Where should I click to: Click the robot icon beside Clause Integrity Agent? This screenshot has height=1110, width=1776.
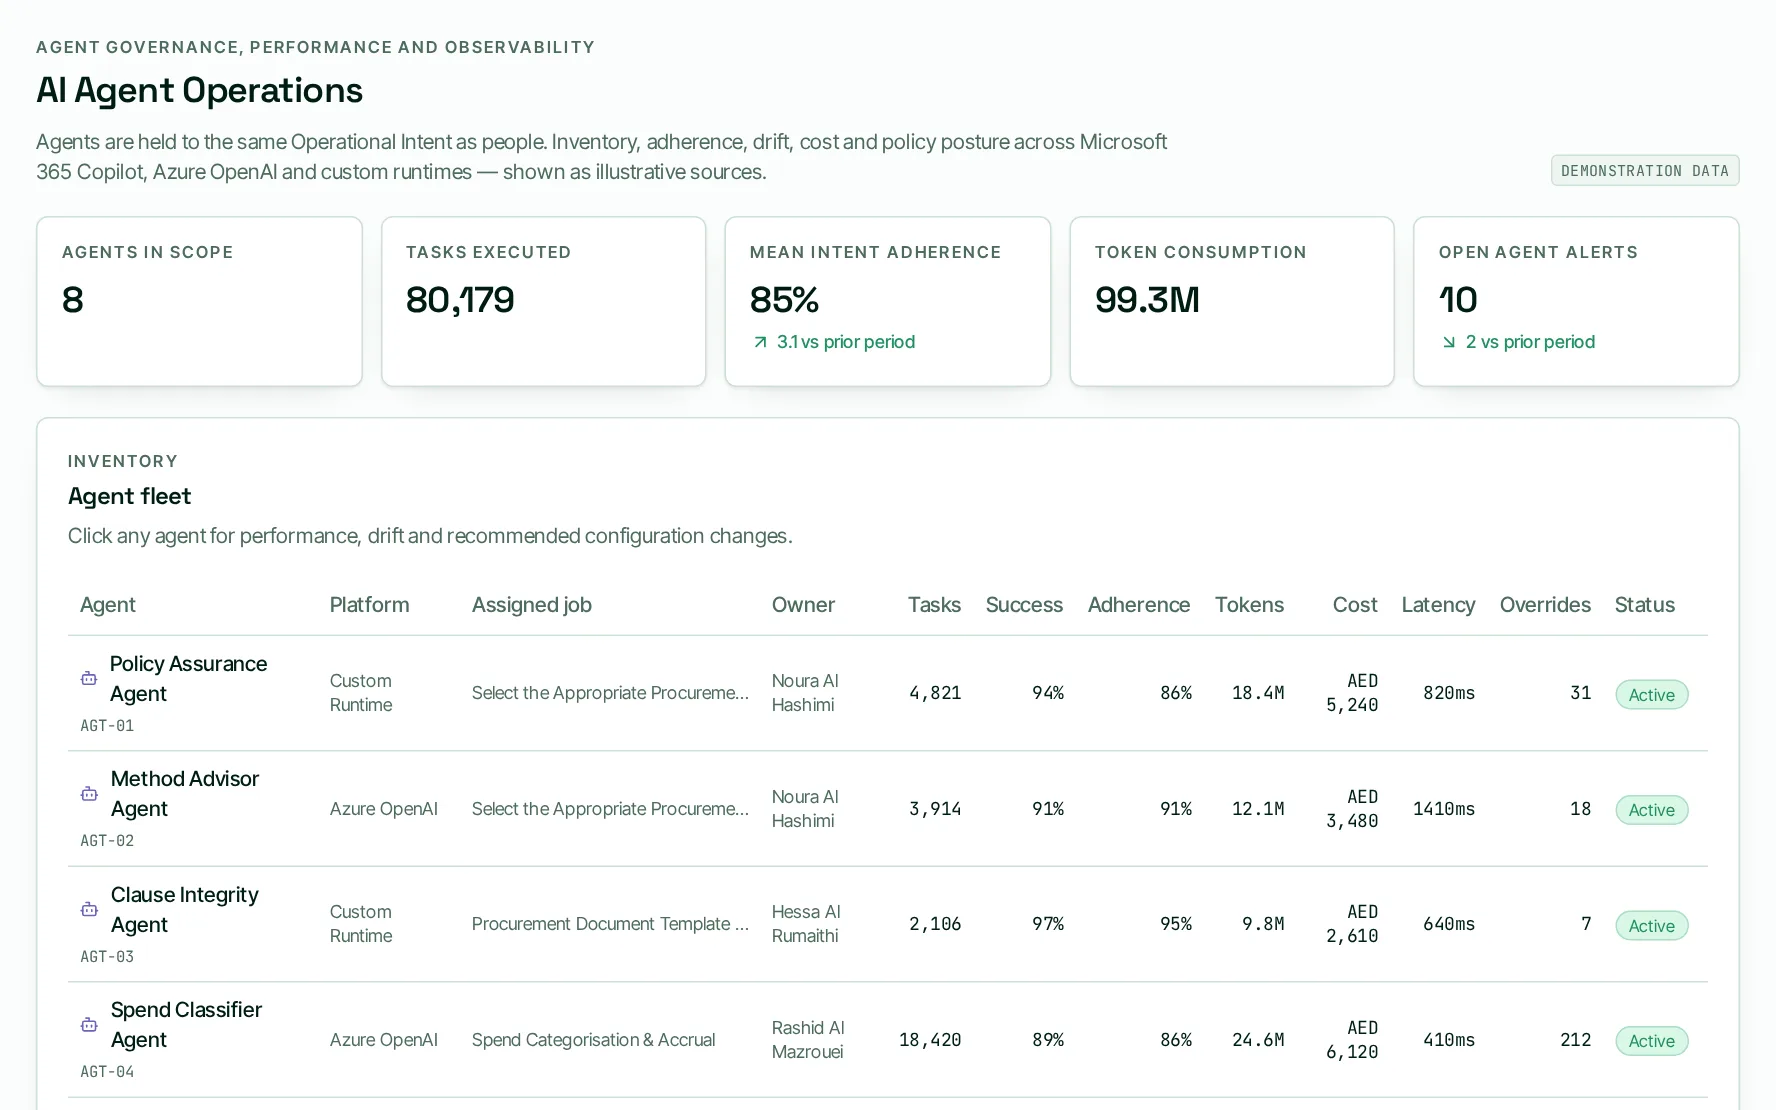[x=89, y=909]
